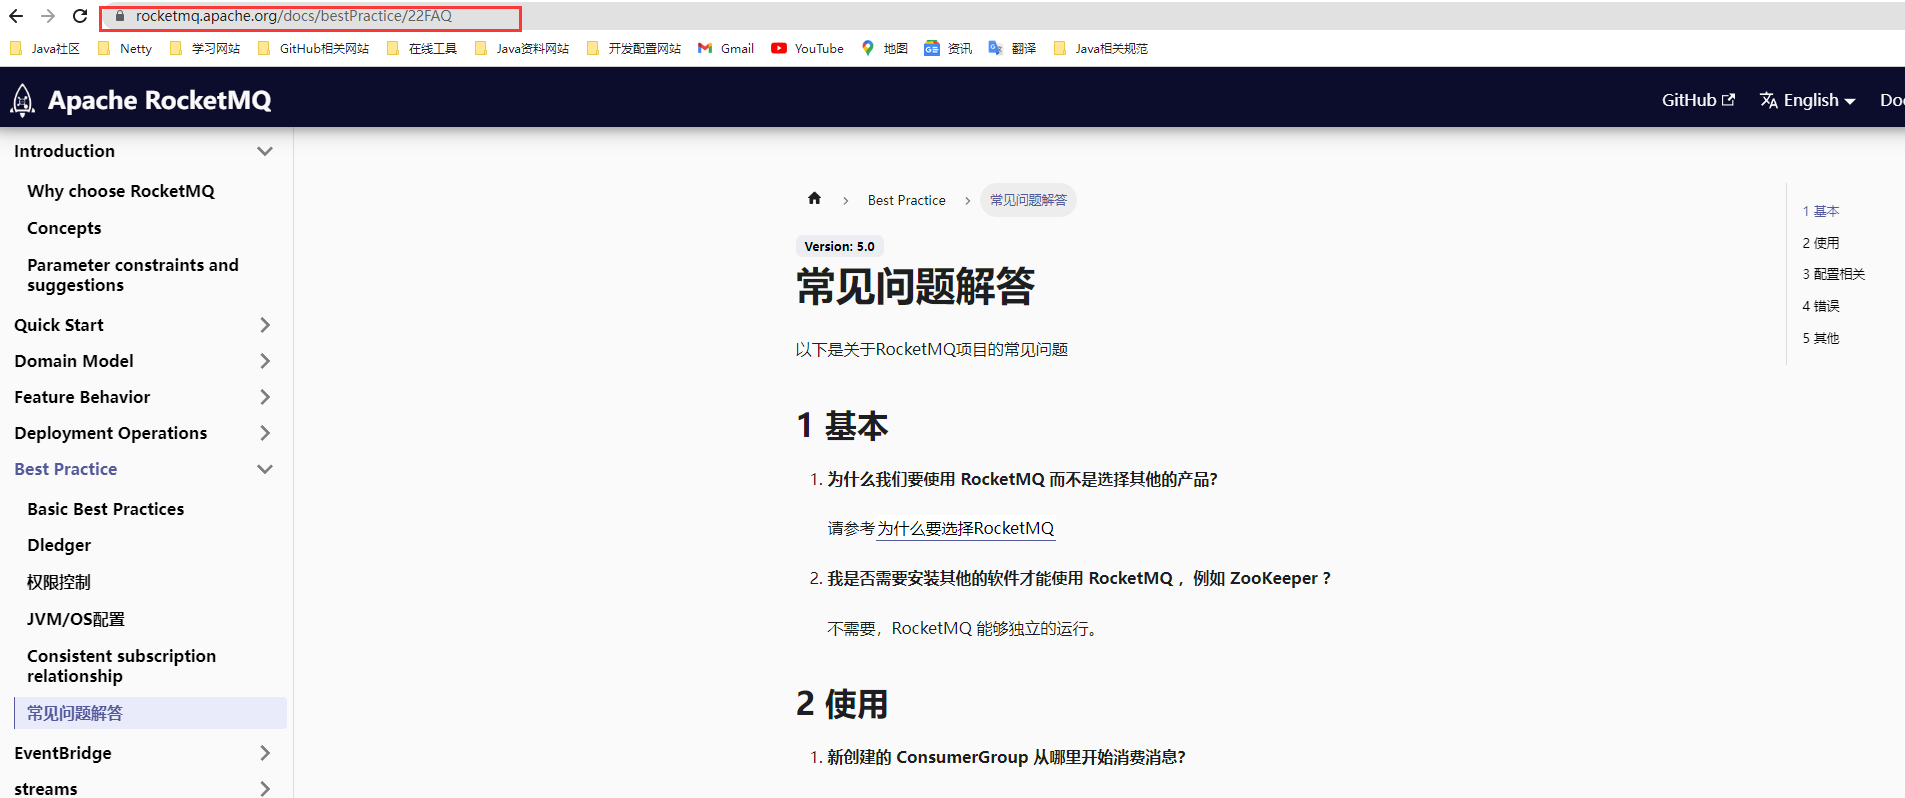The width and height of the screenshot is (1905, 798).
Task: Open the 资讯 news bookmark
Action: [x=948, y=48]
